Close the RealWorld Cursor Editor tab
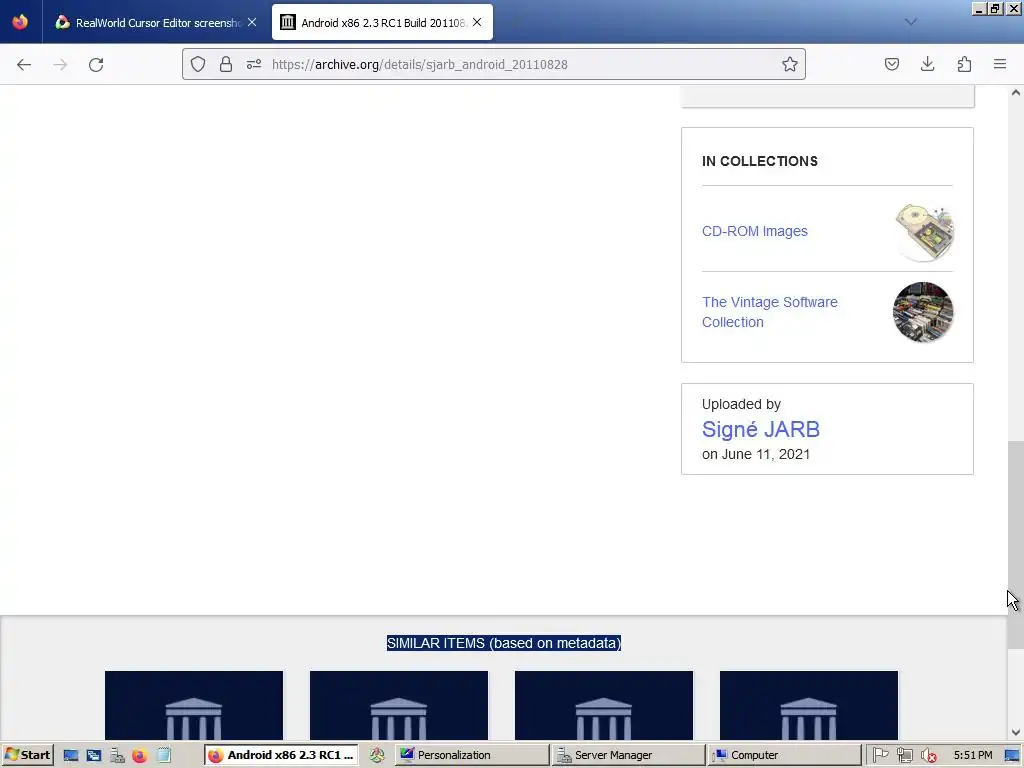1024x768 pixels. coord(252,22)
